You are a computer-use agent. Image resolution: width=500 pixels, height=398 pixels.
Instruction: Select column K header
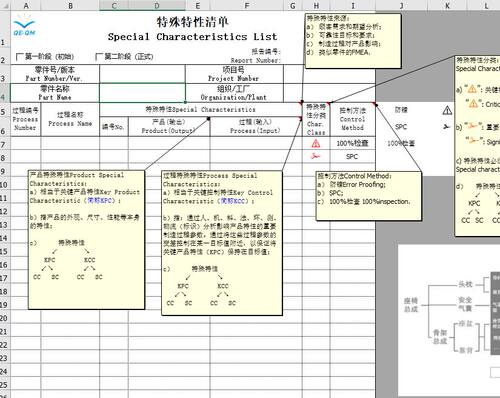[x=447, y=5]
